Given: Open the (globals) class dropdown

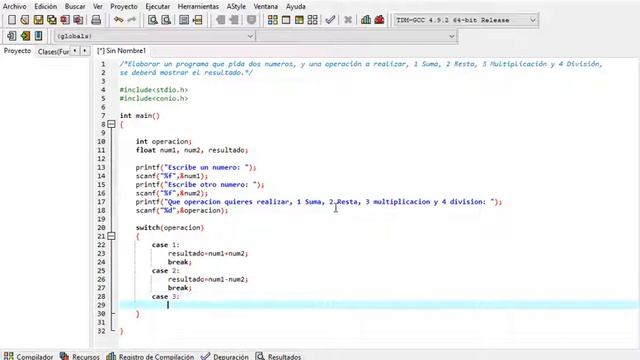Looking at the screenshot, I should pos(155,36).
